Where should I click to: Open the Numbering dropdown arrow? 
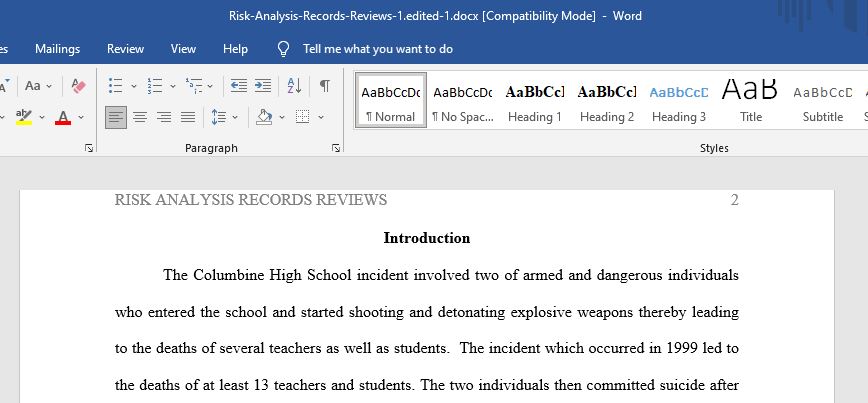pos(173,86)
